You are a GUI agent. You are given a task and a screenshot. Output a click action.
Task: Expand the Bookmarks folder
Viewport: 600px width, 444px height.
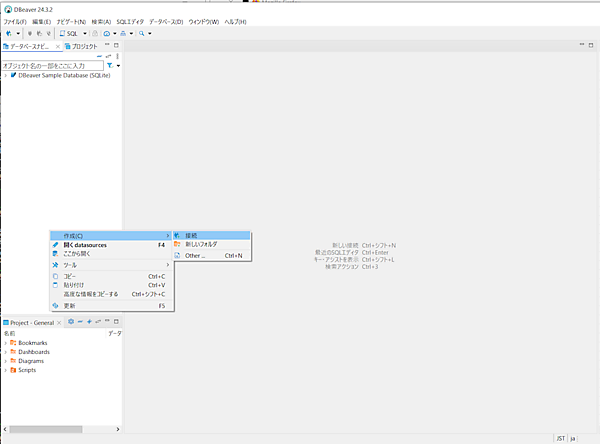pyautogui.click(x=5, y=342)
